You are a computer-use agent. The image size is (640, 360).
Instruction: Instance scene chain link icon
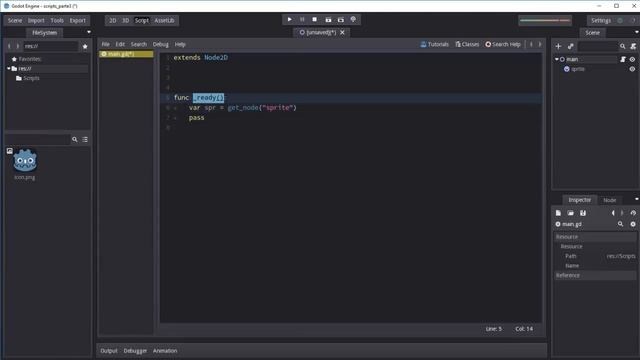(571, 47)
